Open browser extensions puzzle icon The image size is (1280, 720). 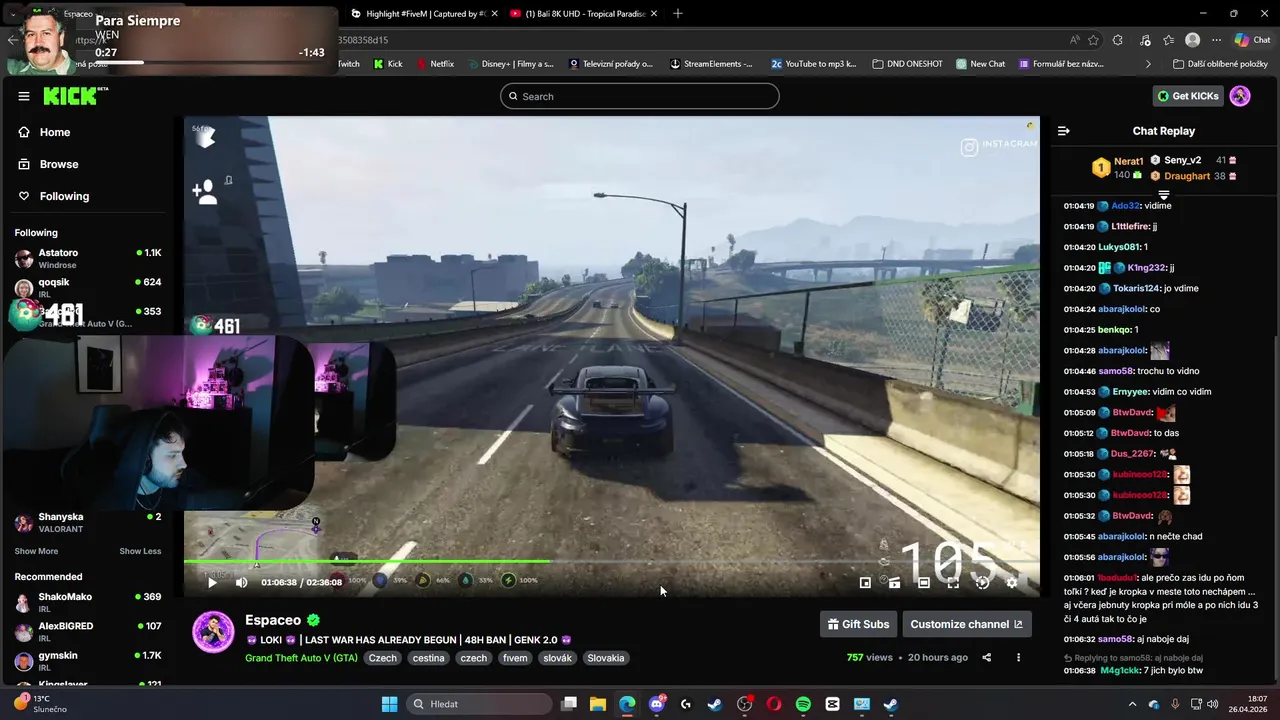click(1118, 40)
